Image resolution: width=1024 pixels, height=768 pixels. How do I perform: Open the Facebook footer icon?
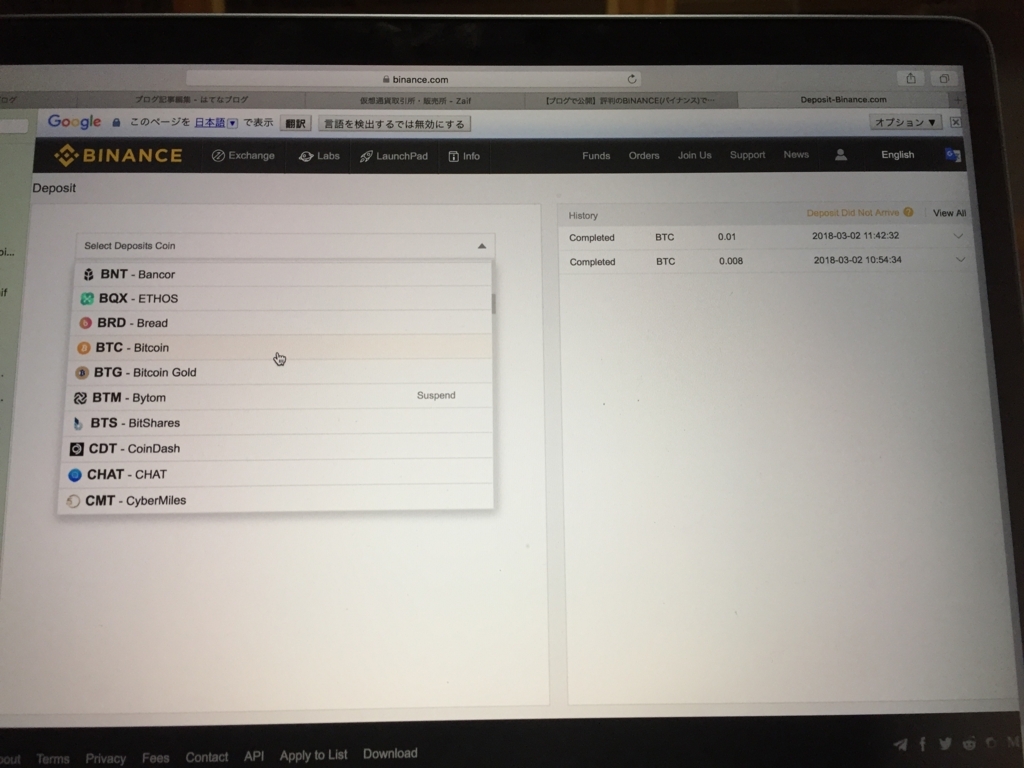click(x=923, y=744)
